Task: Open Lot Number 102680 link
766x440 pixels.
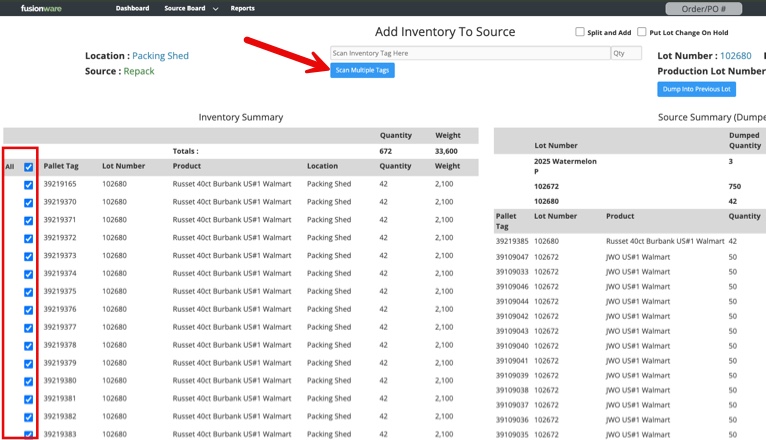Action: [x=735, y=56]
